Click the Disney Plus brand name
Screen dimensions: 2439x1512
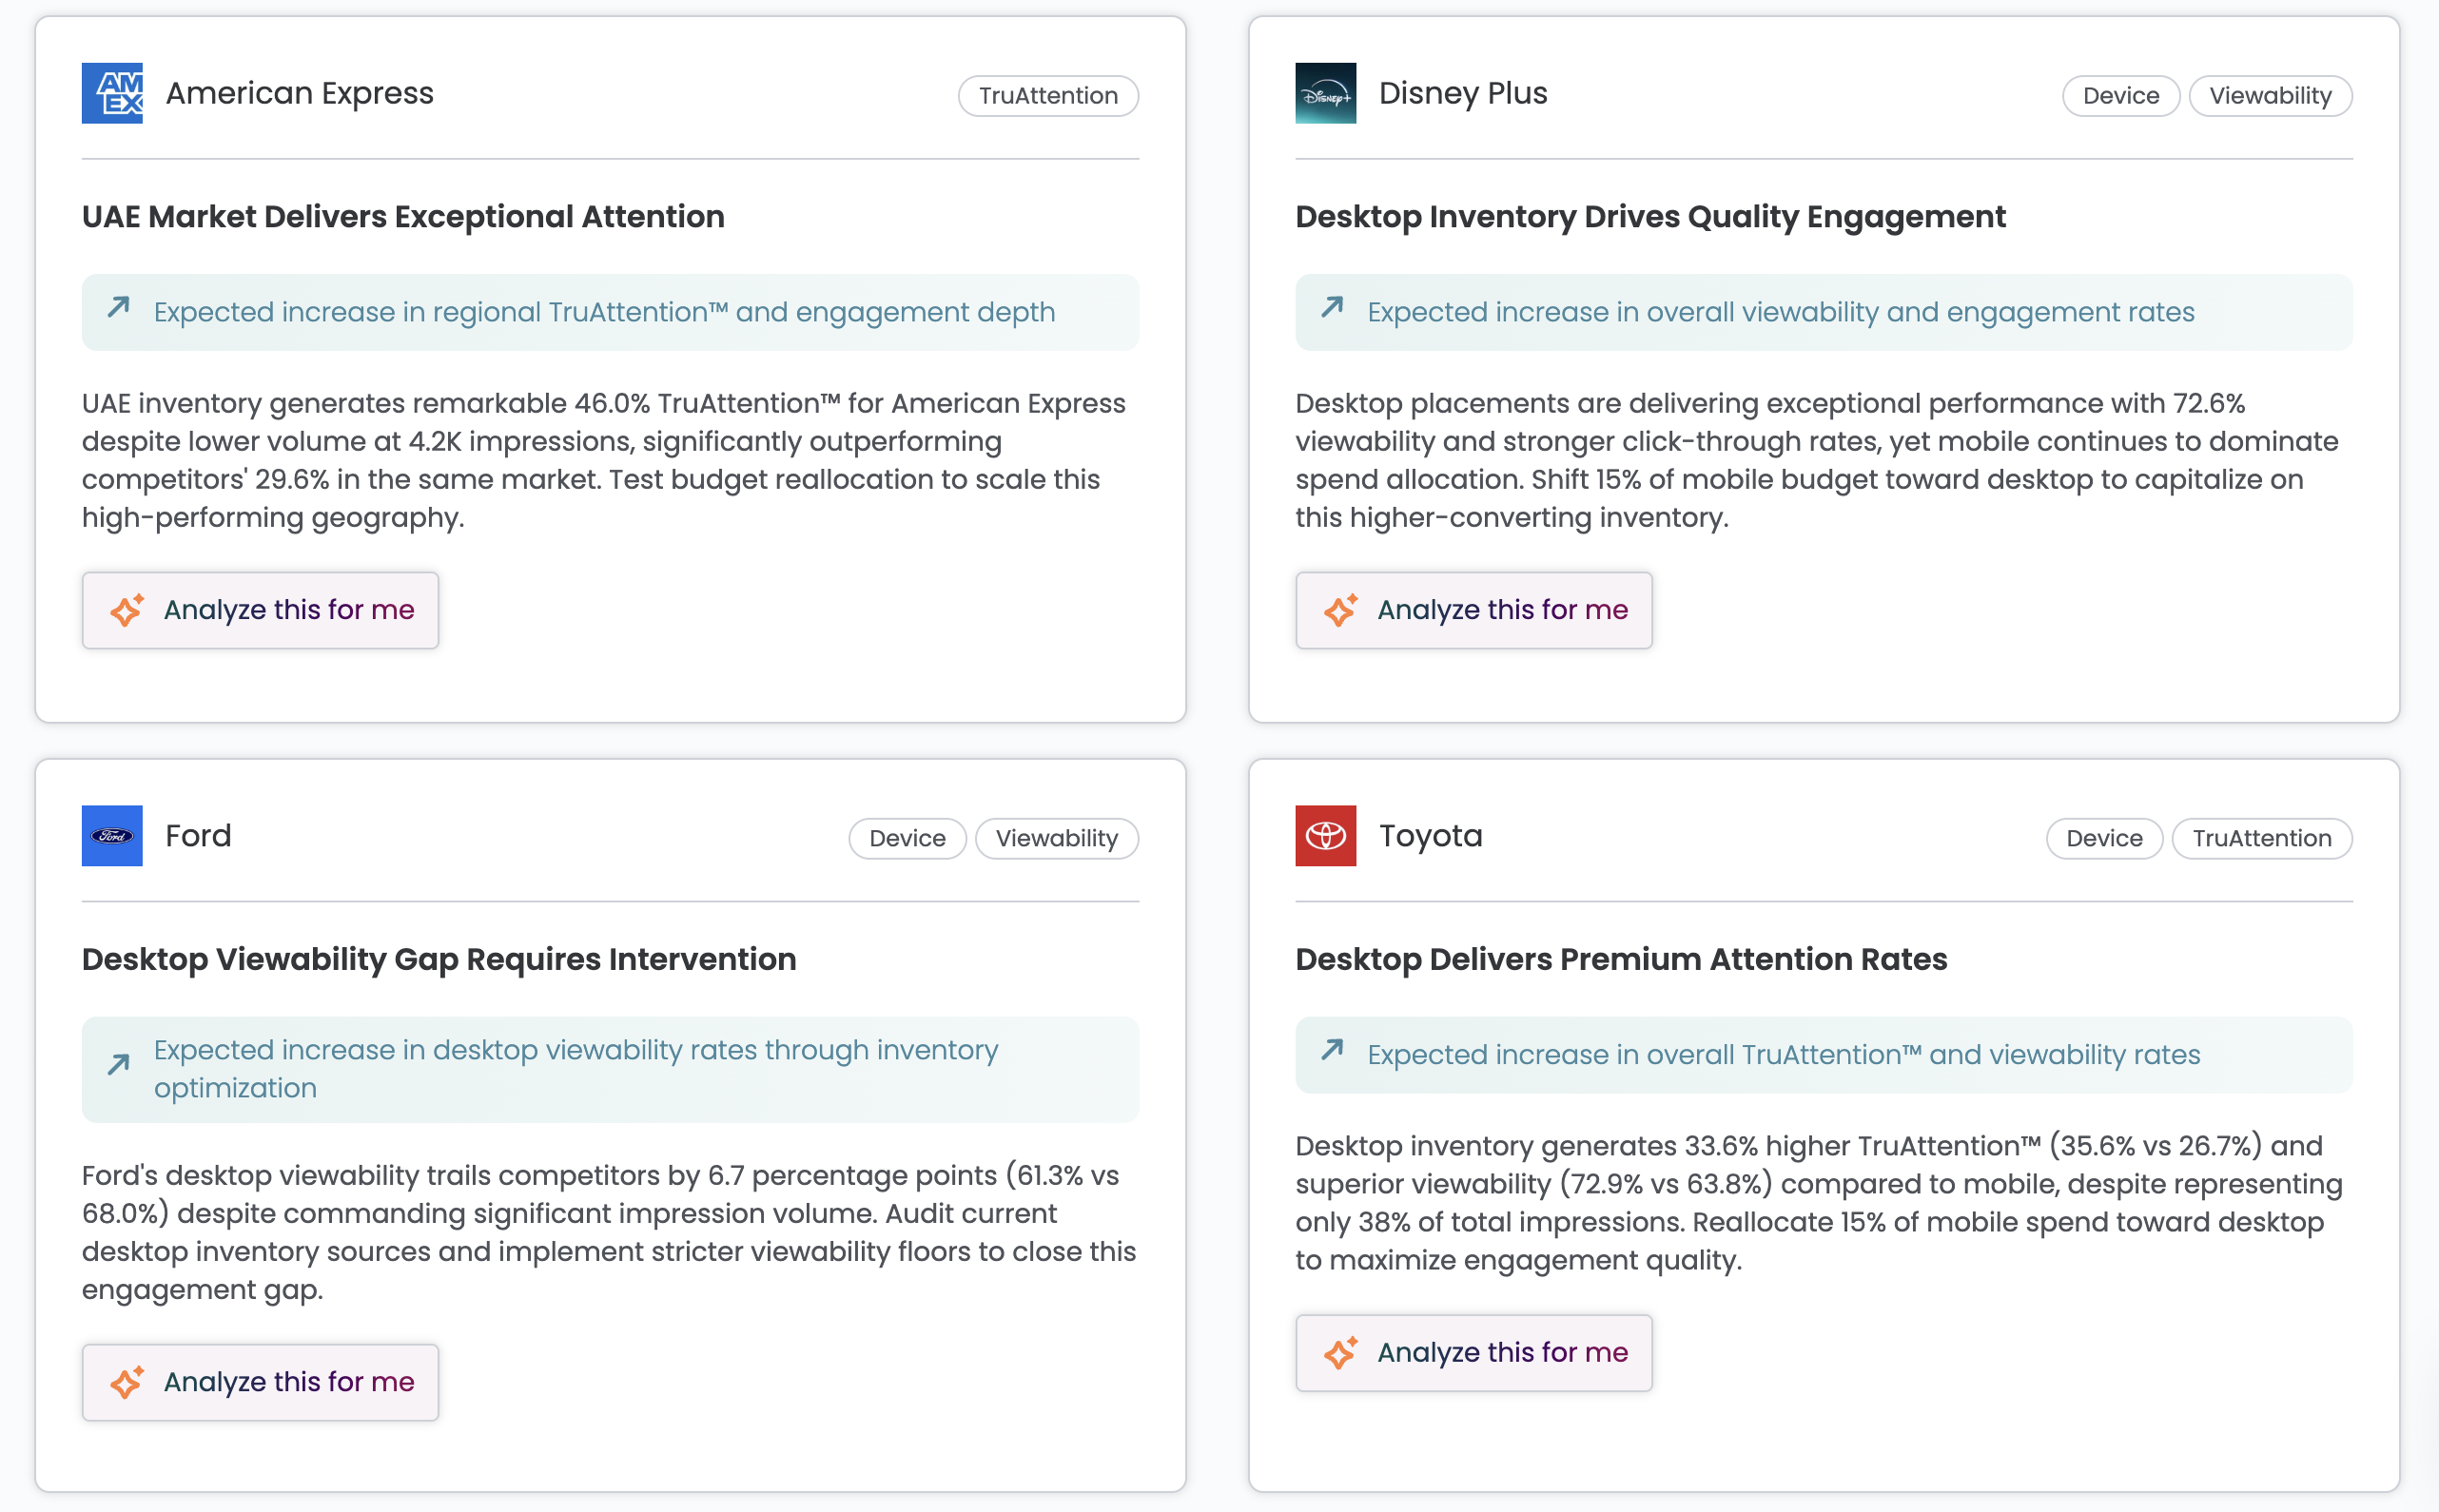click(1463, 93)
